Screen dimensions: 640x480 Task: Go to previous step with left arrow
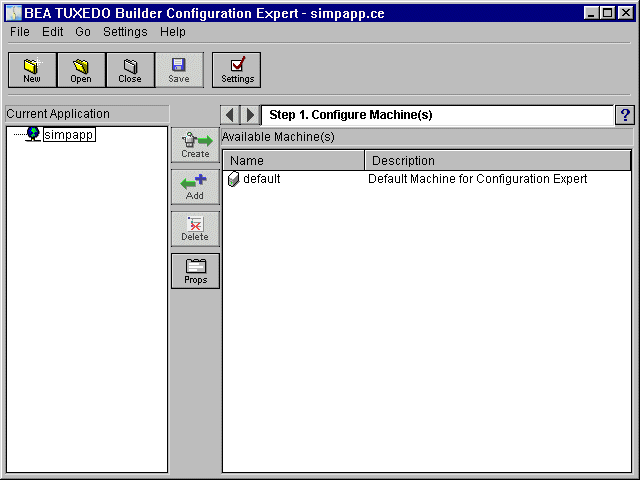coord(230,115)
